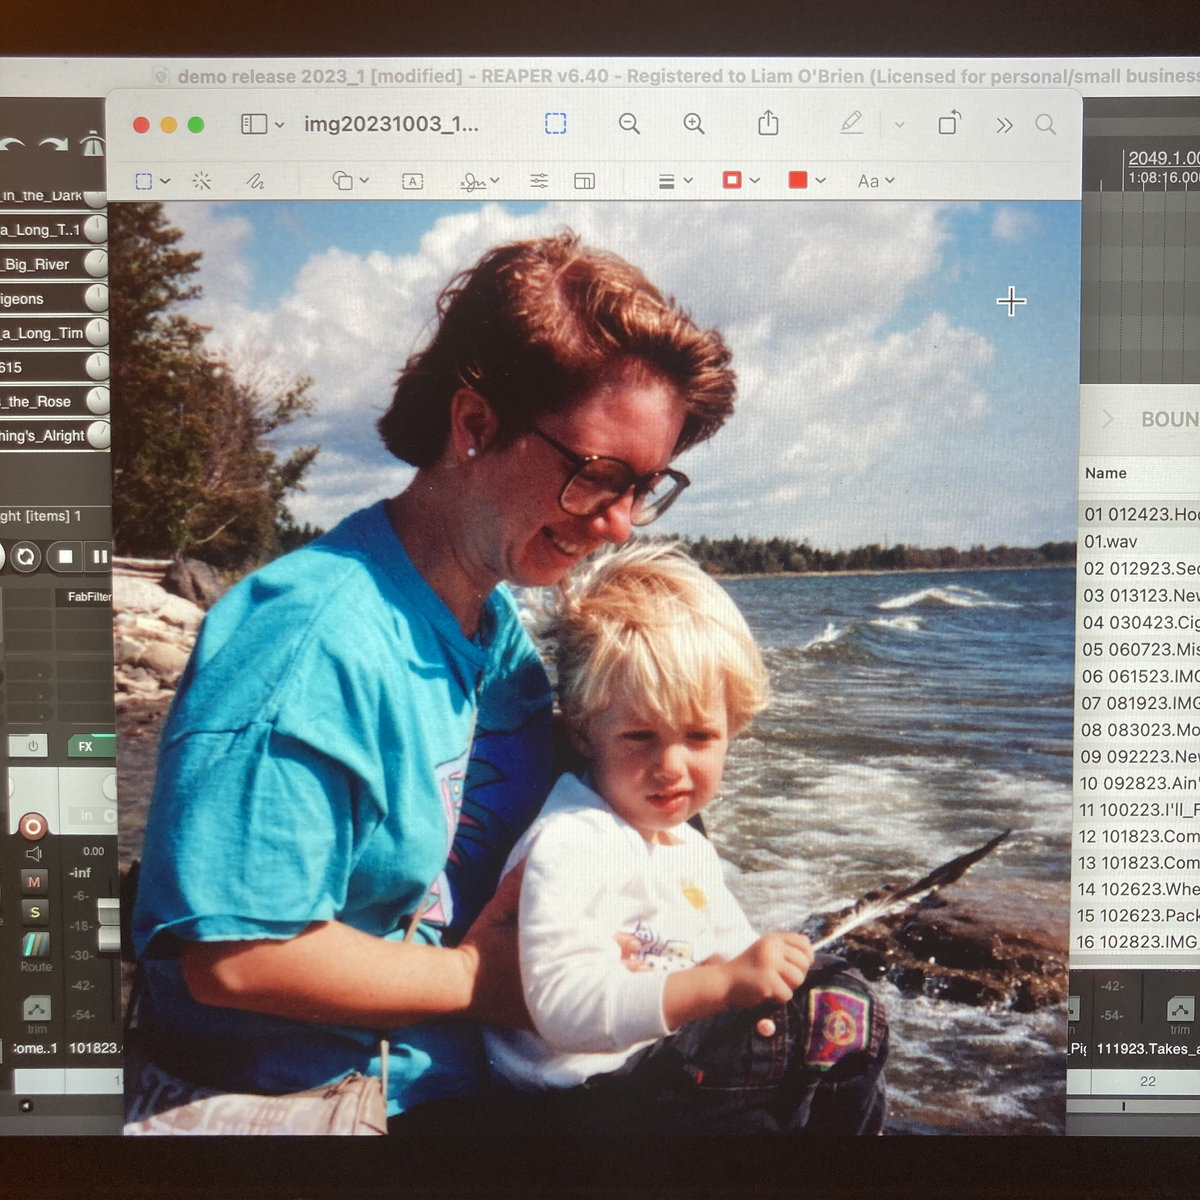This screenshot has width=1200, height=1200.
Task: Choose the Sketch freehand drawing tool
Action: pyautogui.click(x=255, y=181)
